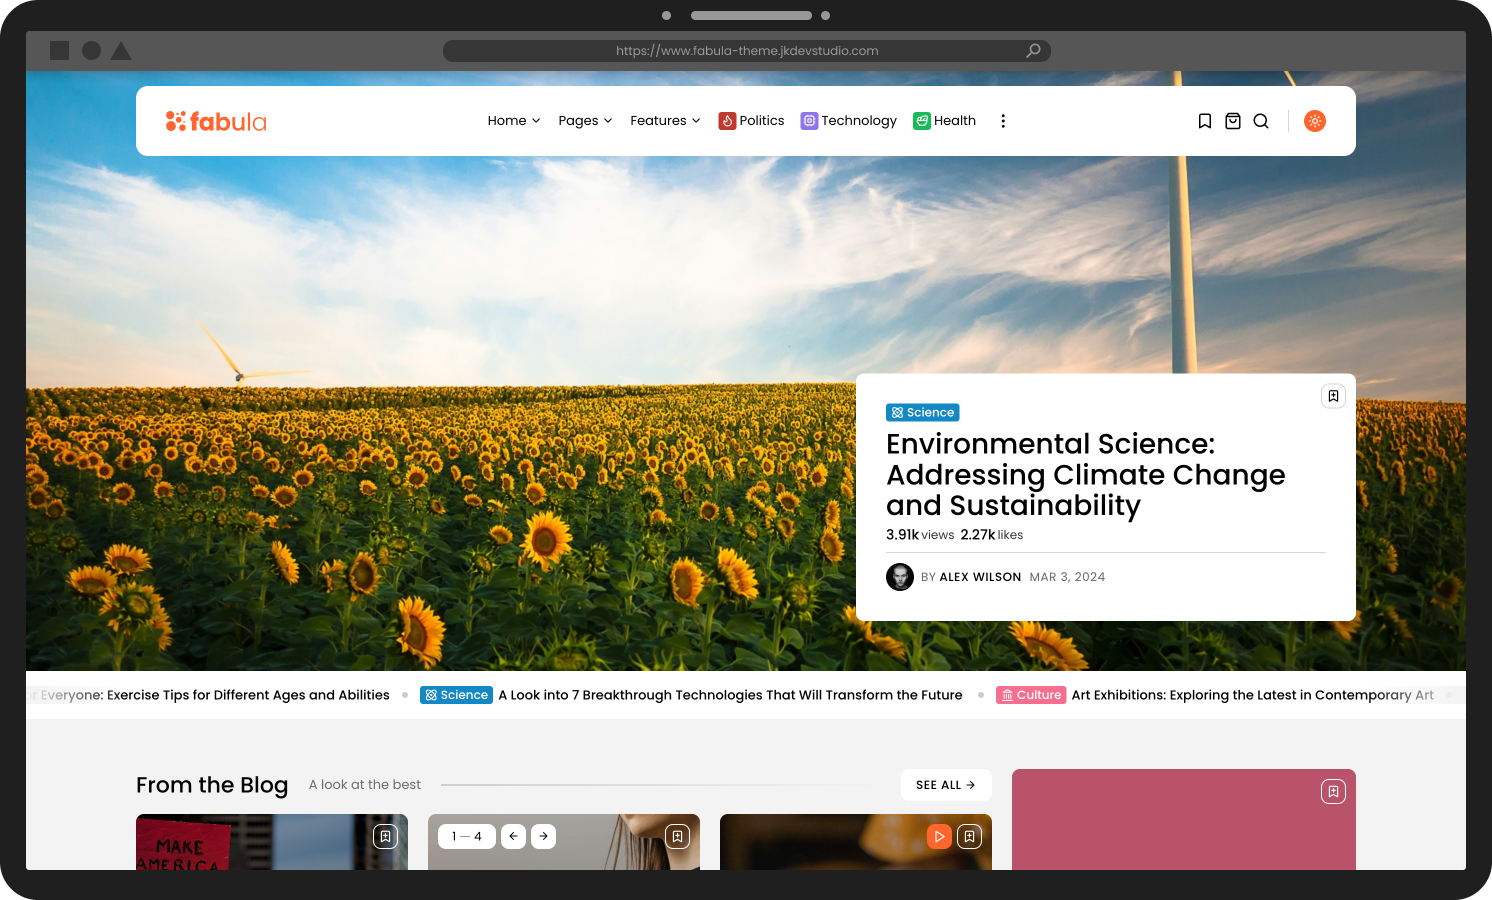Expand the Pages dropdown menu
The image size is (1492, 900).
coord(585,121)
